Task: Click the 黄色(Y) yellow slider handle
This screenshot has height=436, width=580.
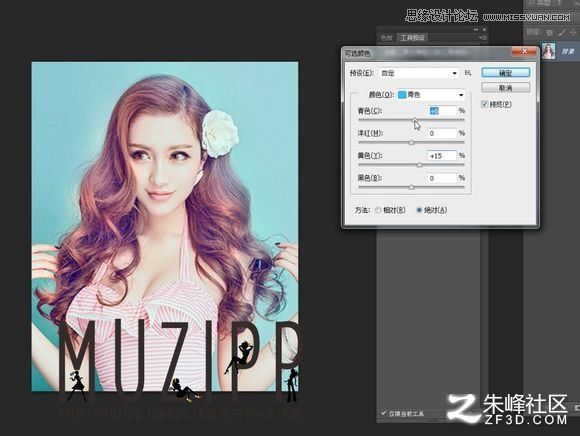Action: (x=419, y=165)
